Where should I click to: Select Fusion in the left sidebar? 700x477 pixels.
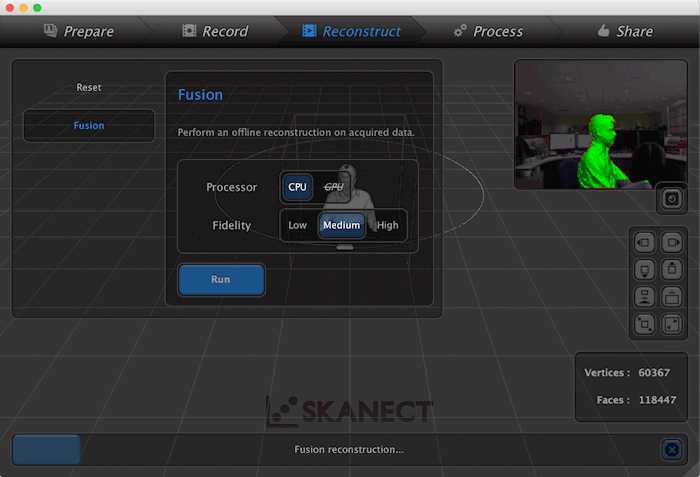[89, 126]
